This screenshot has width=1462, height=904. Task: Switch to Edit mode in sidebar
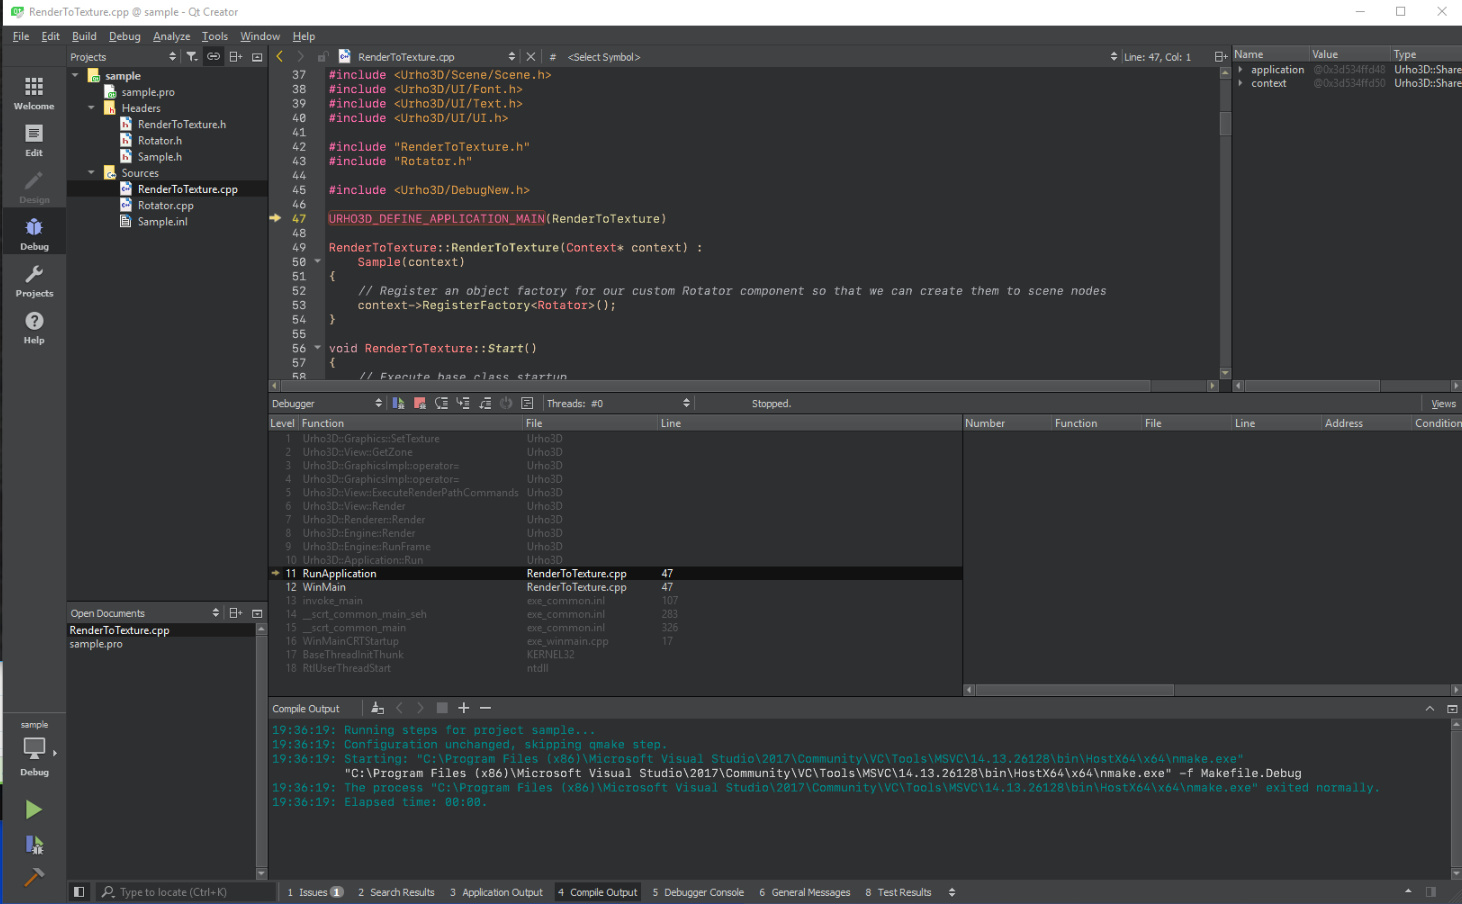tap(34, 140)
